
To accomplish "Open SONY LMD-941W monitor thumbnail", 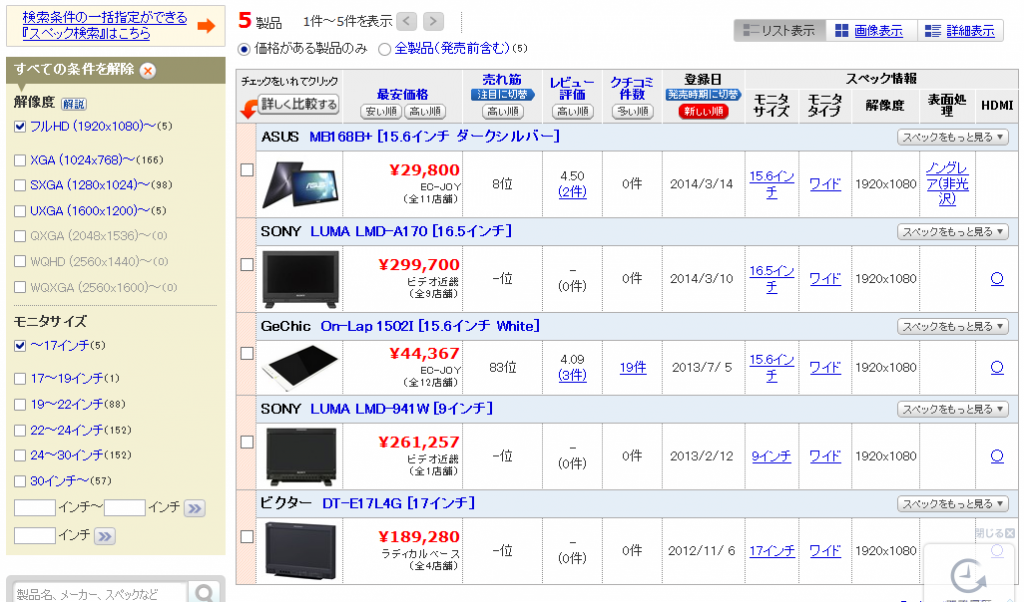I will coord(300,456).
